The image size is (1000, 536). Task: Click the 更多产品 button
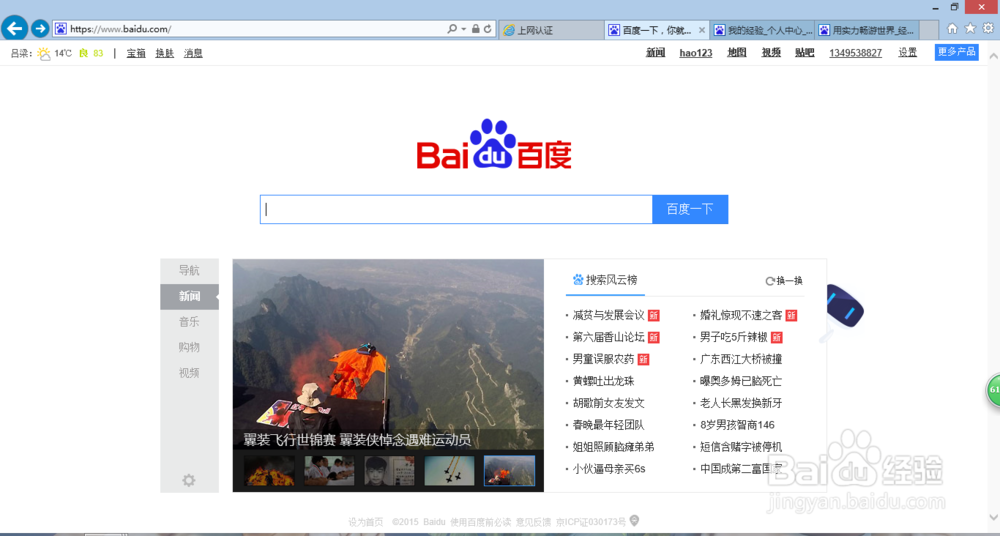click(957, 52)
